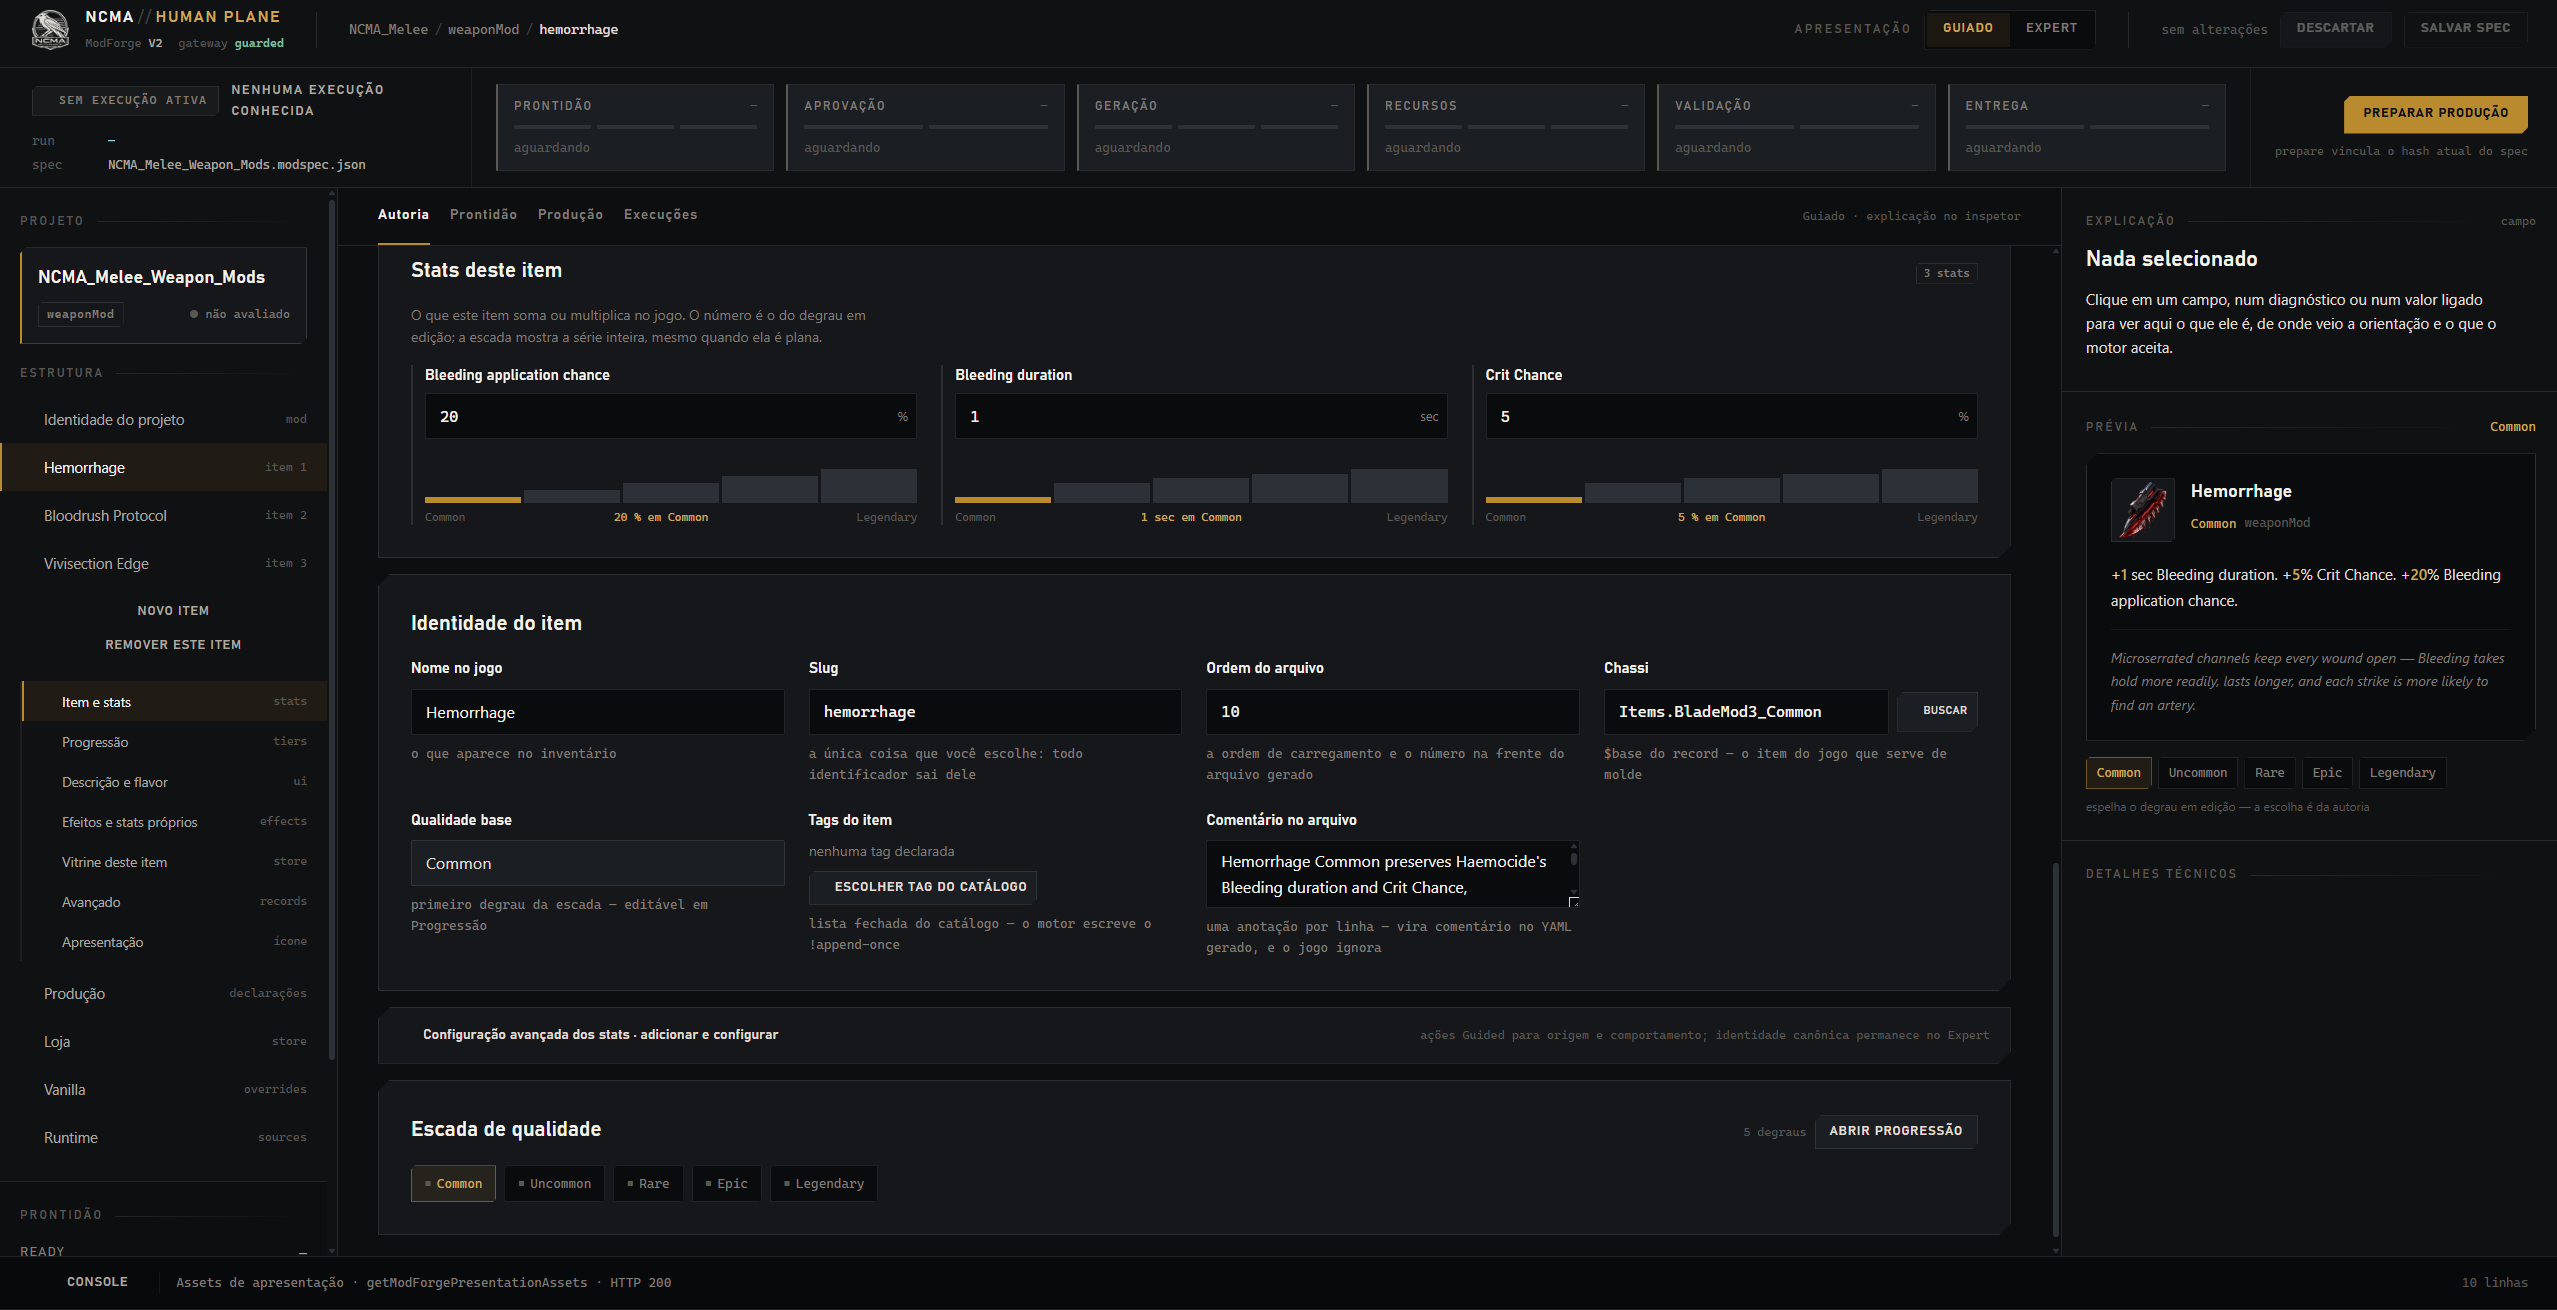Click the Crit Chance tier bar

click(1731, 485)
